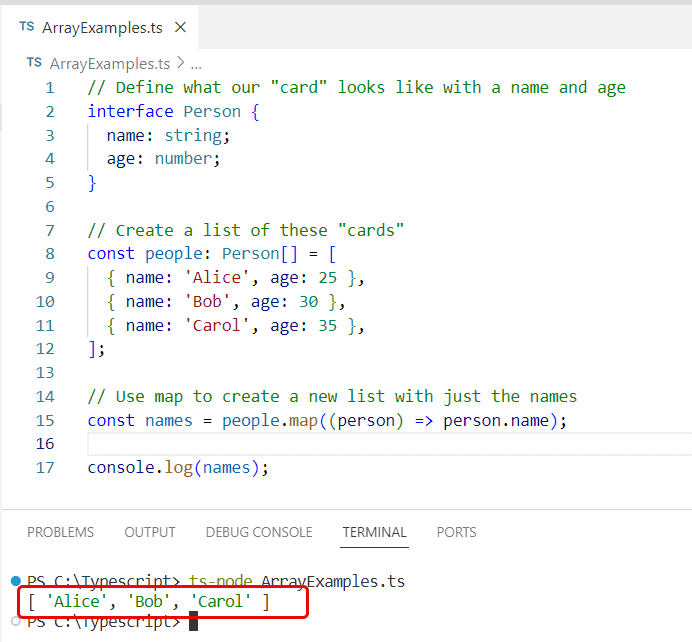
Task: Click 'ArrayExamples.ts' in the terminal command
Action: pyautogui.click(x=333, y=582)
